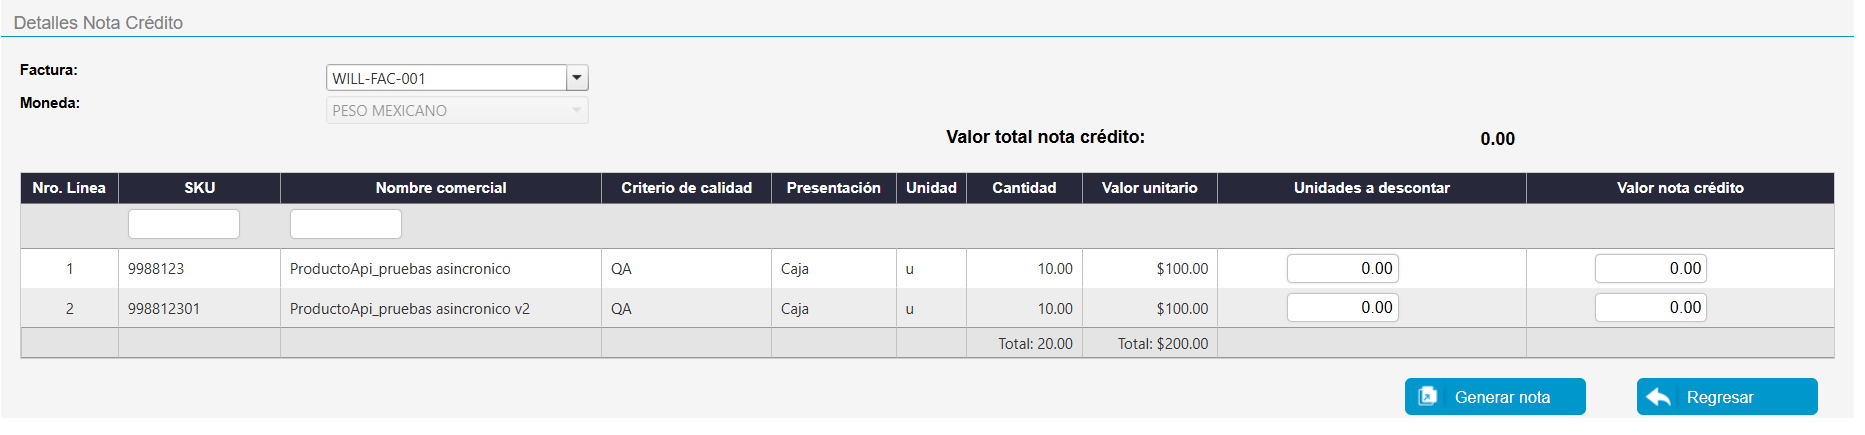
Task: Edit Valor nota crédito for line 2
Action: pos(1650,308)
